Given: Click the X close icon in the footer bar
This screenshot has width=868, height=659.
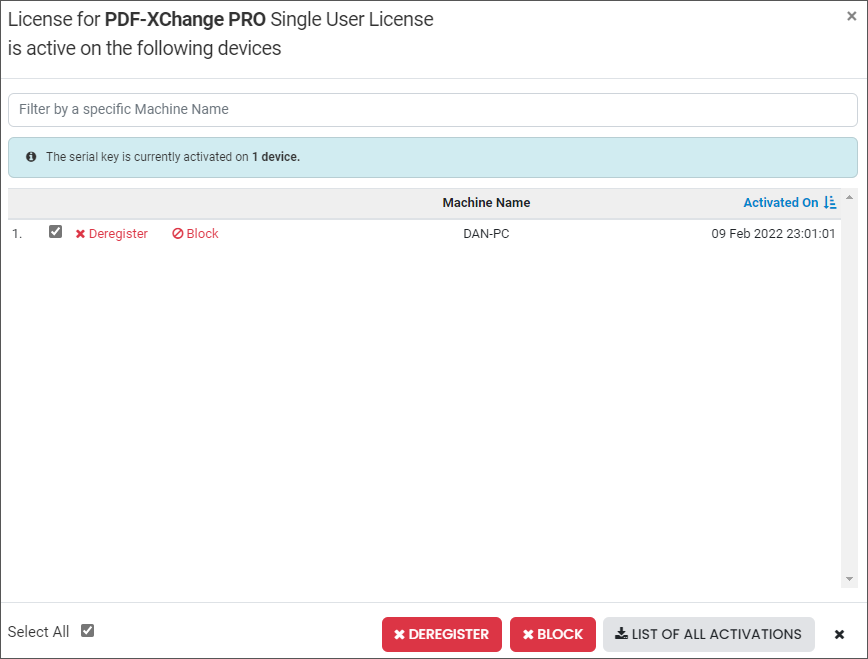Looking at the screenshot, I should [839, 634].
